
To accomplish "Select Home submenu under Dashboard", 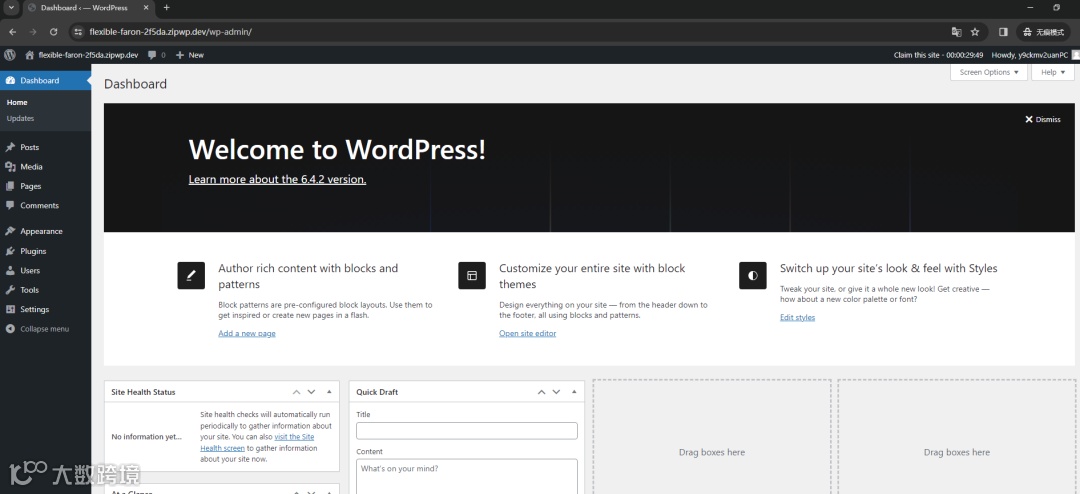I will (x=17, y=102).
